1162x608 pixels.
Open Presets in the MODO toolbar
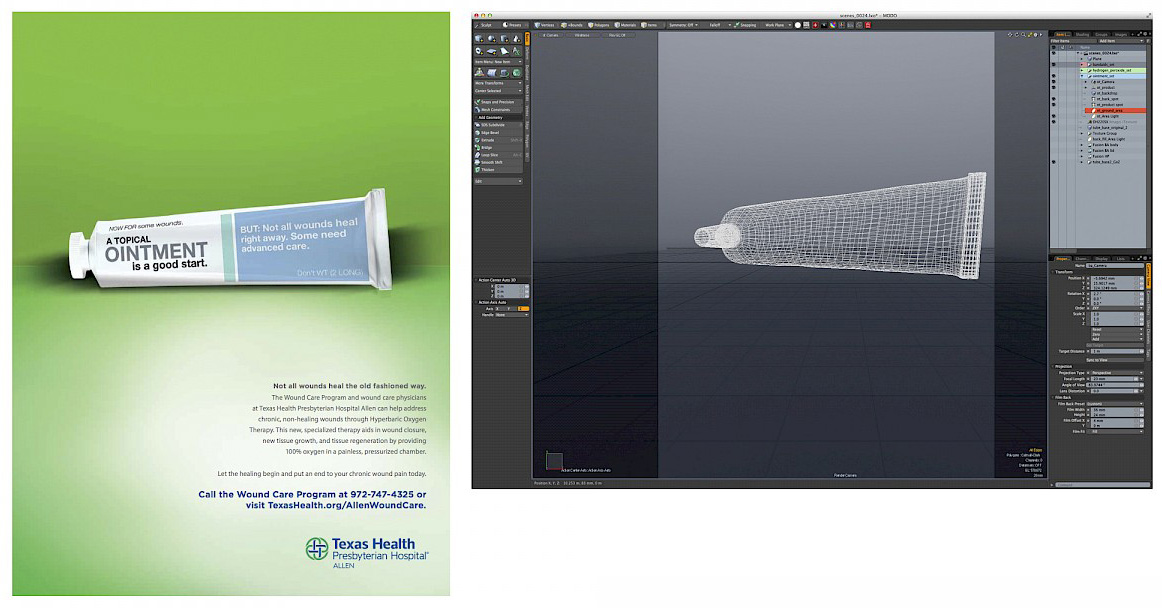(513, 25)
